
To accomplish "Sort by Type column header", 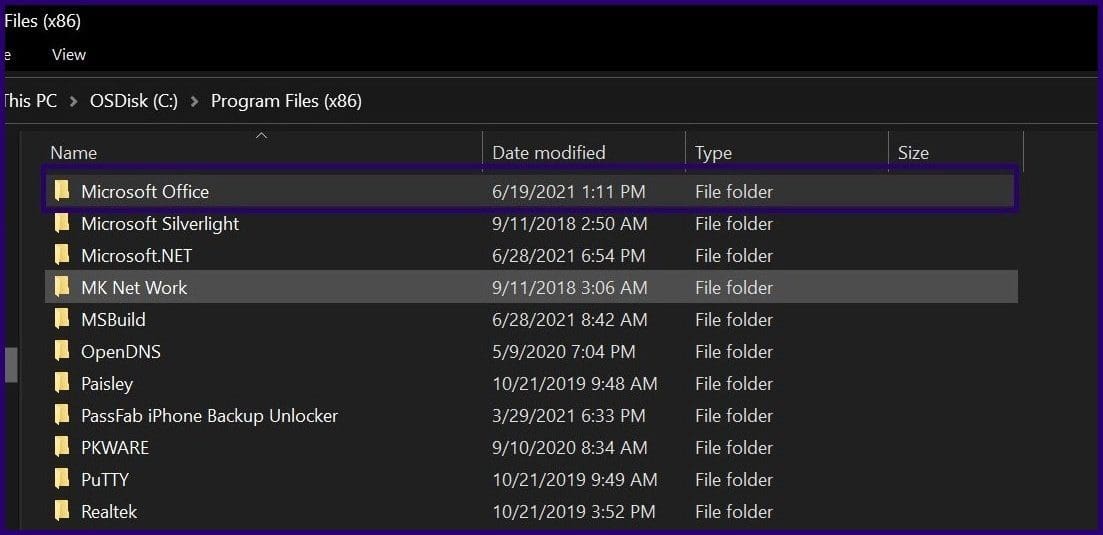I will (x=713, y=153).
